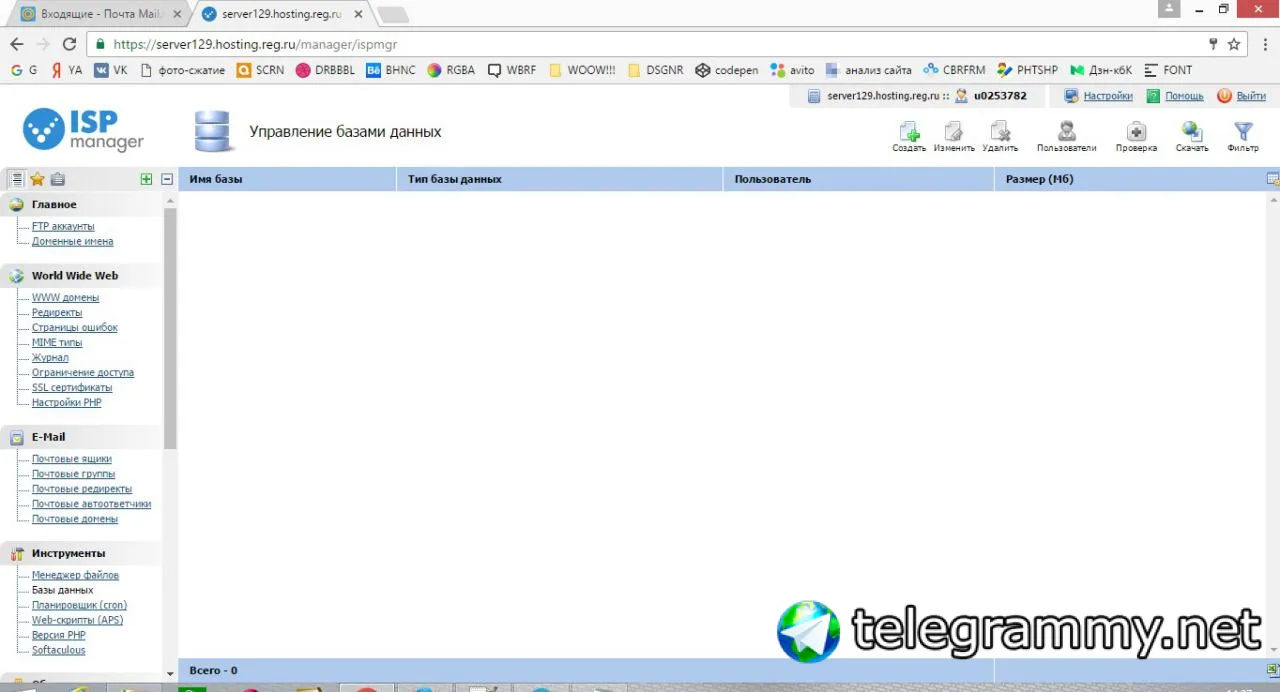This screenshot has width=1280, height=692.
Task: Expand all menu sections with green plus
Action: (x=147, y=179)
